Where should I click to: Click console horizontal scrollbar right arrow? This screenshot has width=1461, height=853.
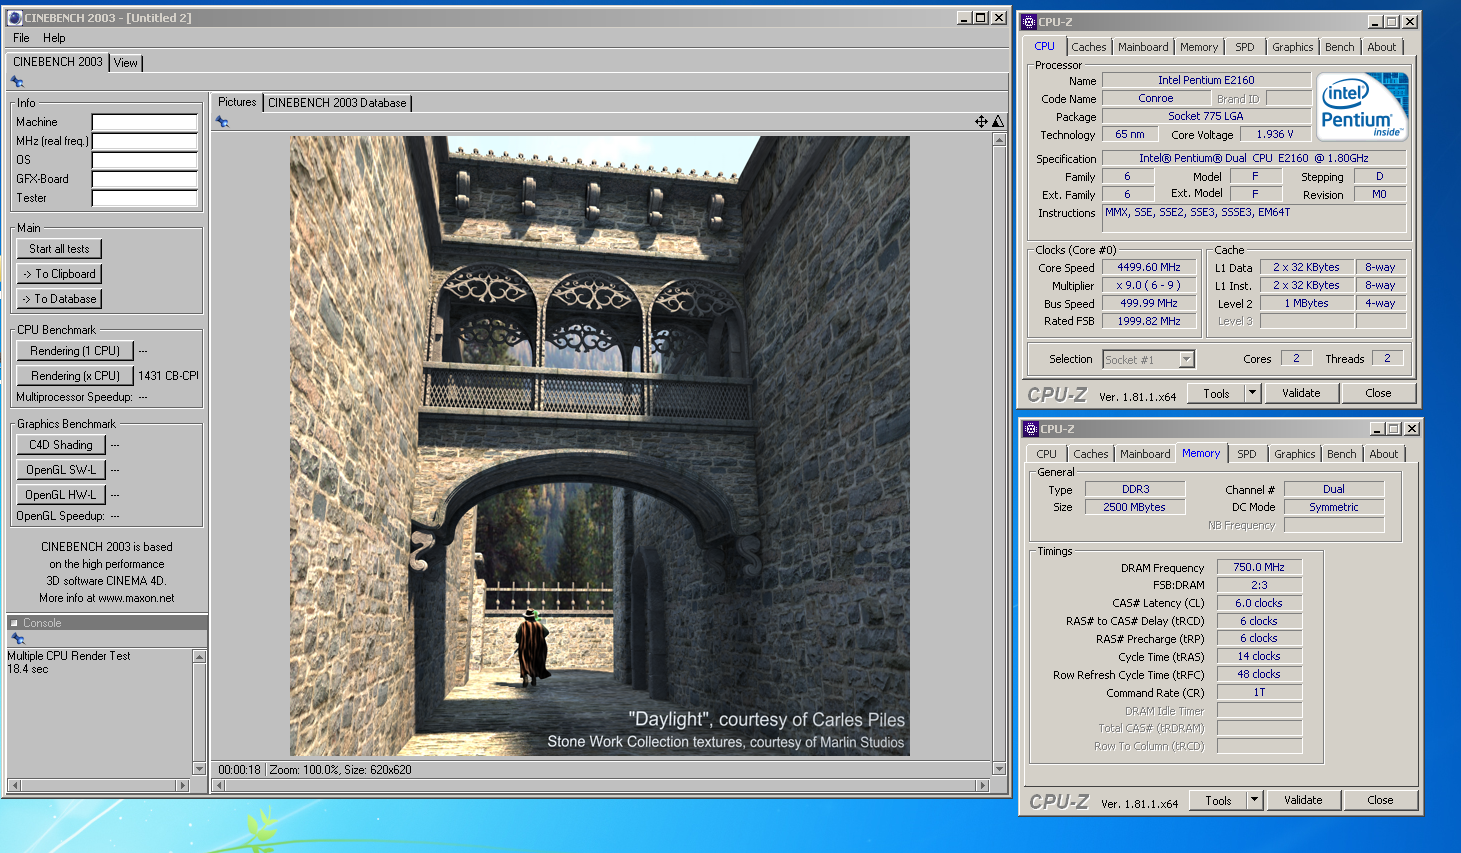182,786
